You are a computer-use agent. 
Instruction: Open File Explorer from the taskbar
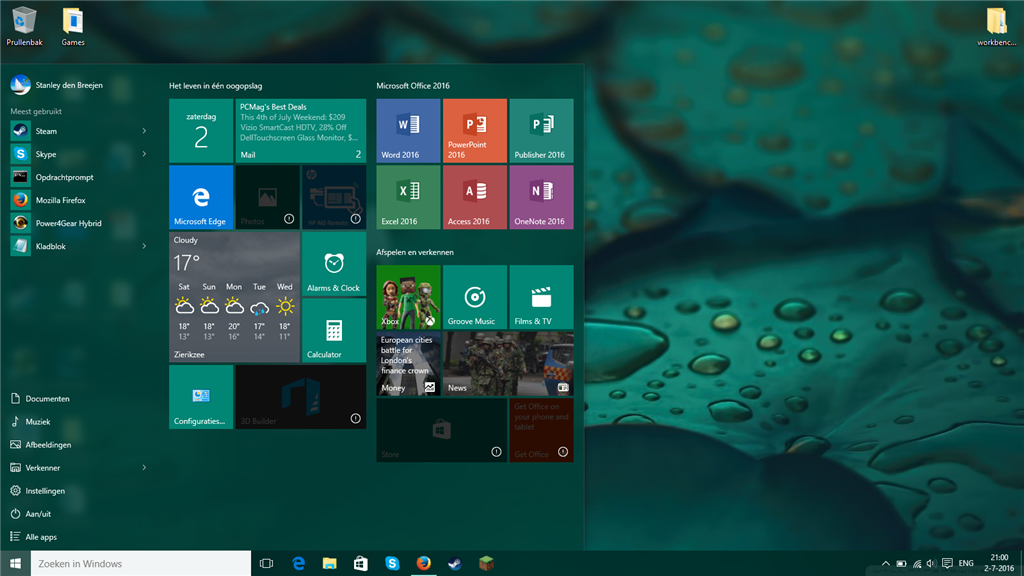(x=330, y=563)
